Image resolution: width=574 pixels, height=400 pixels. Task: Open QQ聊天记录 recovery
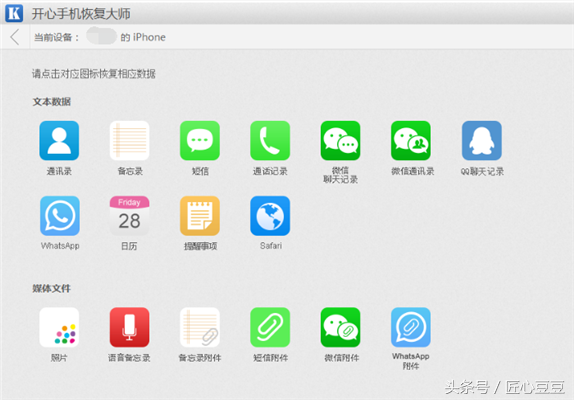click(x=482, y=141)
